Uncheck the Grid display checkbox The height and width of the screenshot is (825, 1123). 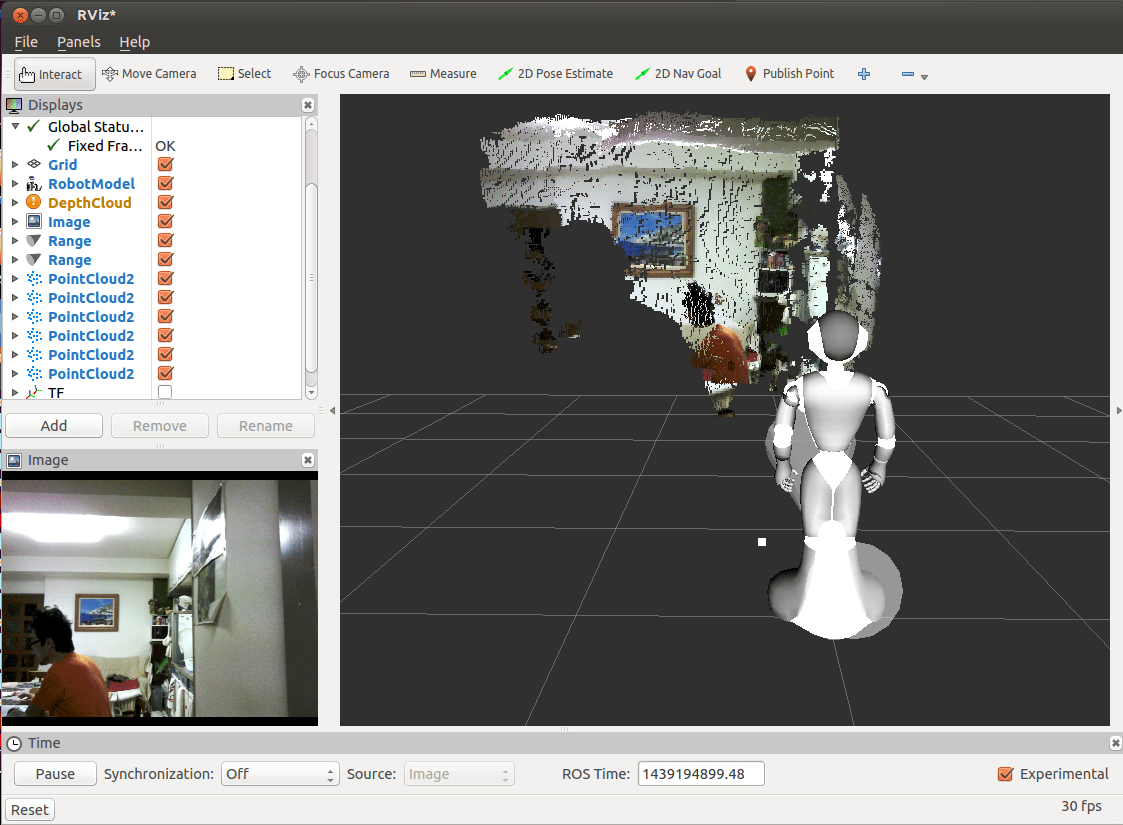pos(165,165)
